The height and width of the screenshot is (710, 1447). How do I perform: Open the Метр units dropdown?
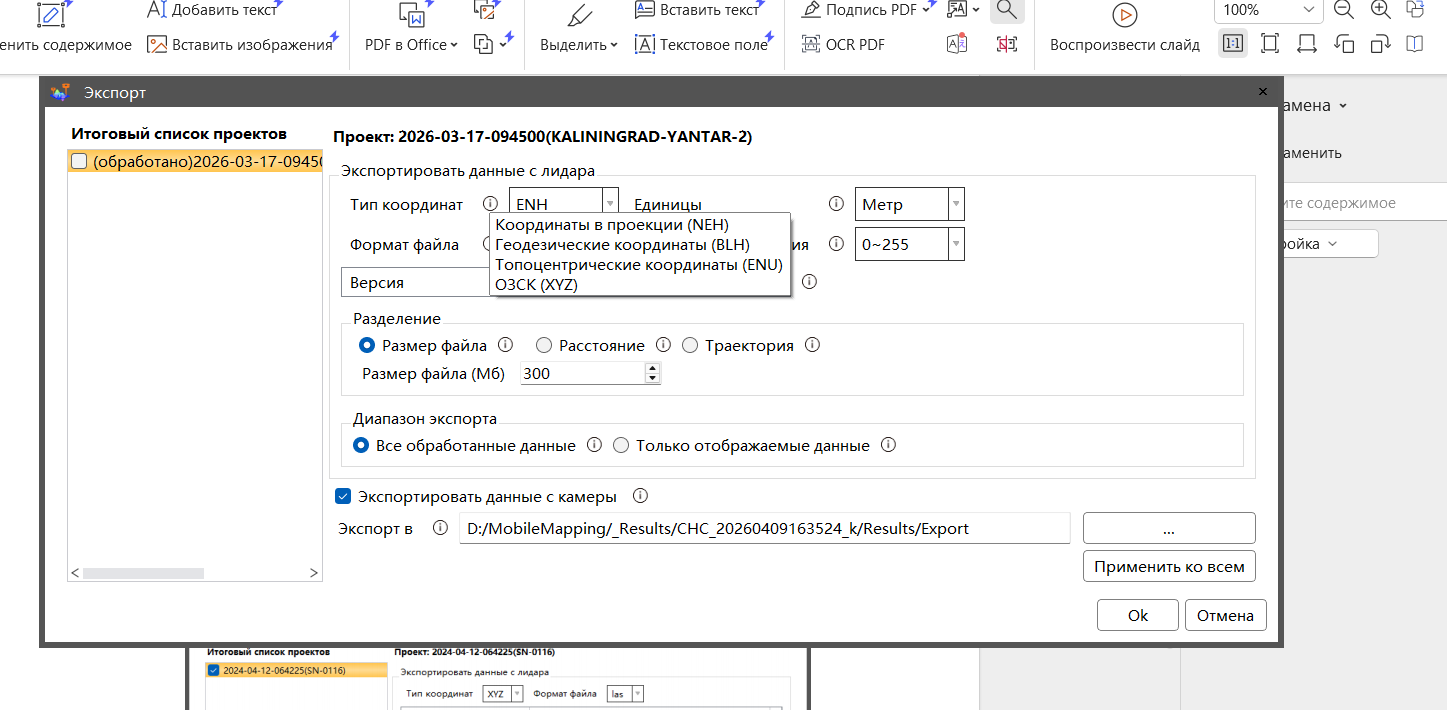point(910,204)
